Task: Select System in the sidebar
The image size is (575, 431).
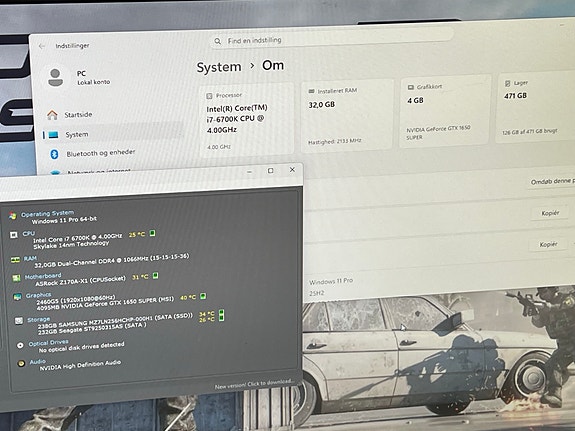Action: point(77,135)
